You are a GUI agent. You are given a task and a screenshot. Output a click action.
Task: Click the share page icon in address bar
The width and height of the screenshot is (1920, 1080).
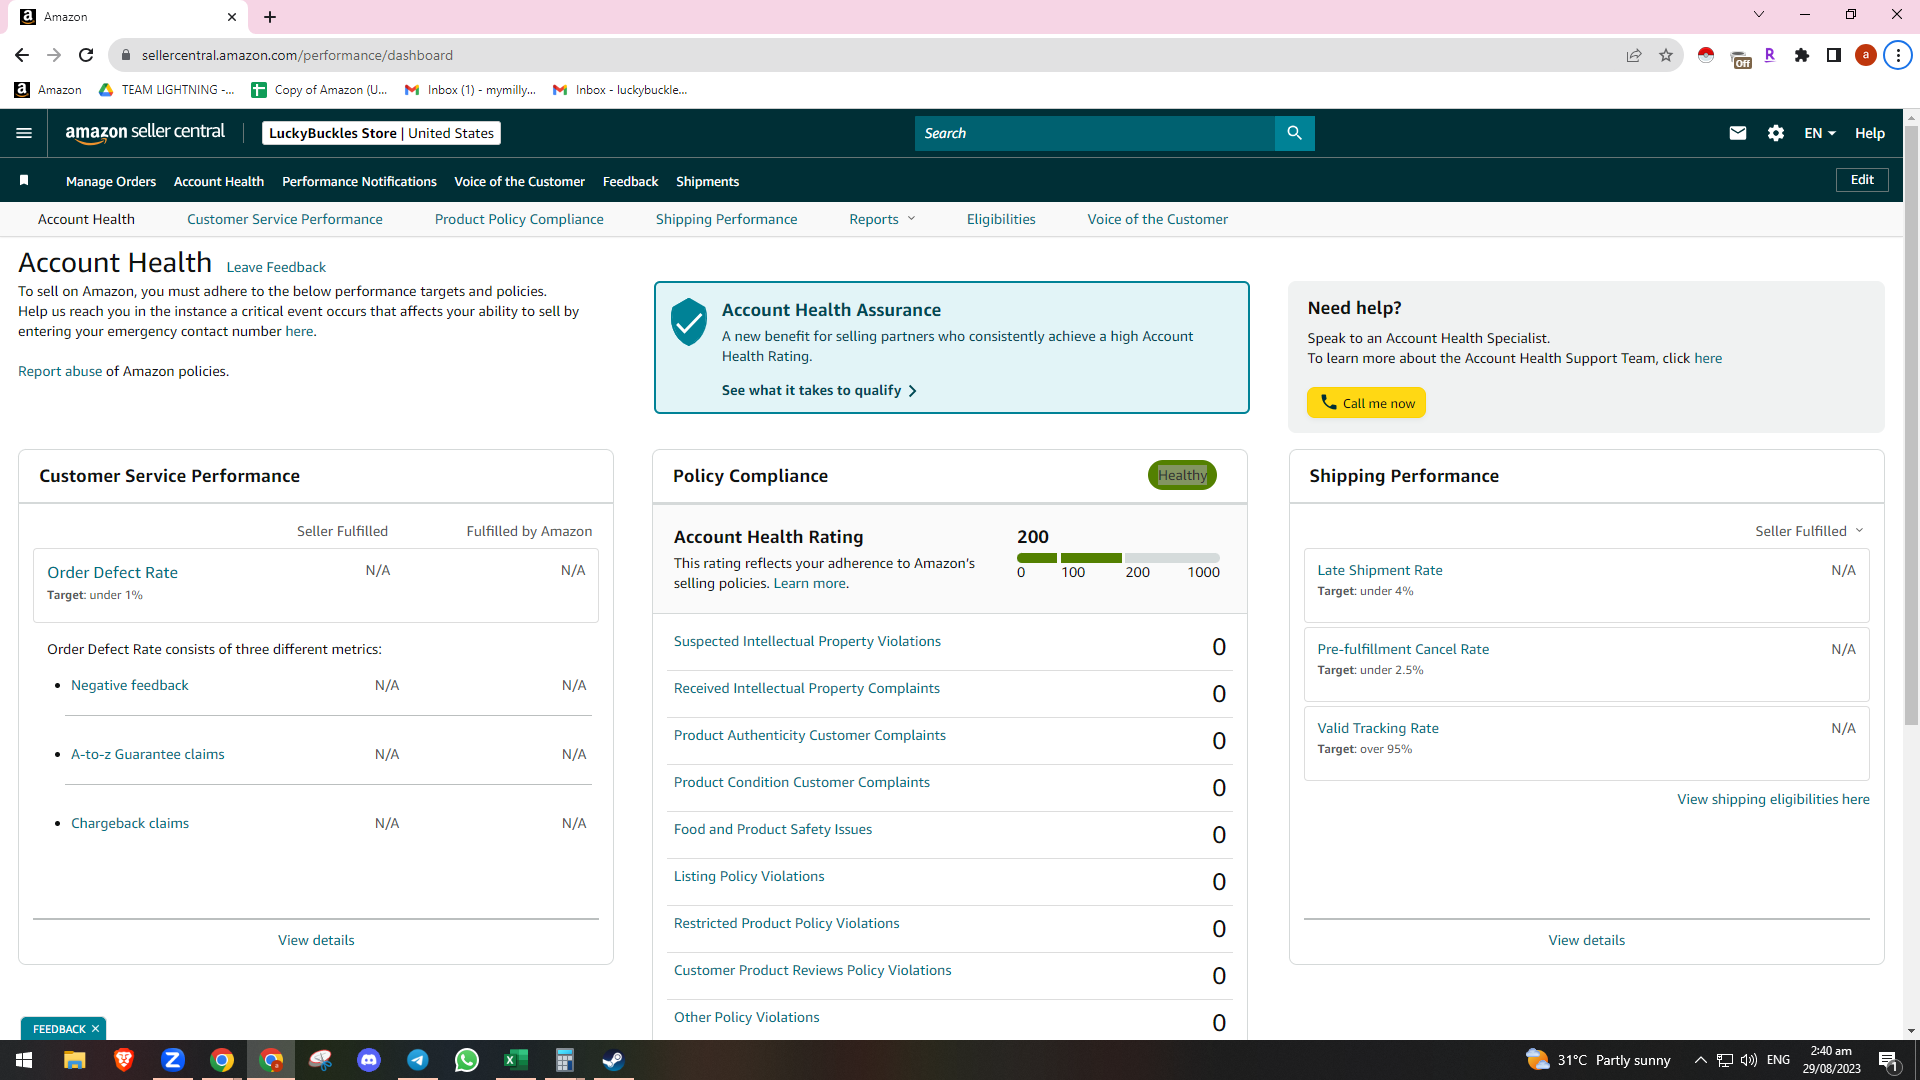coord(1634,55)
